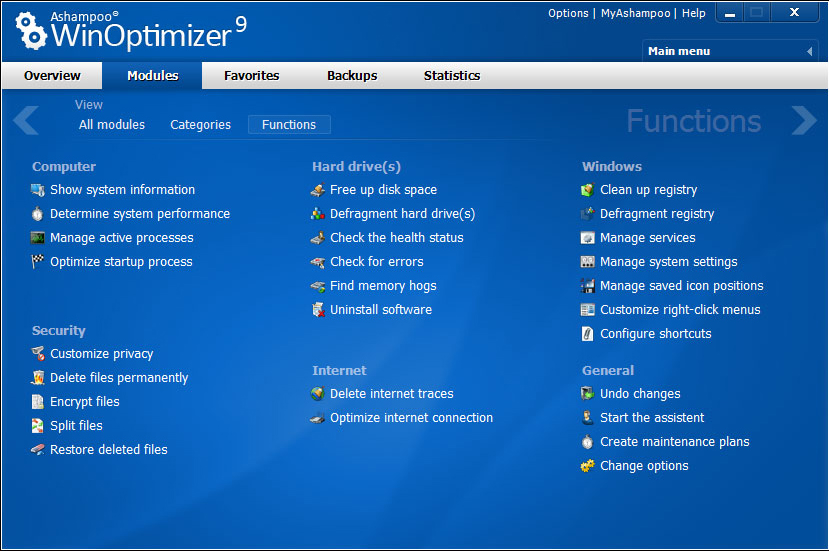Select the Categories view option

click(x=200, y=125)
